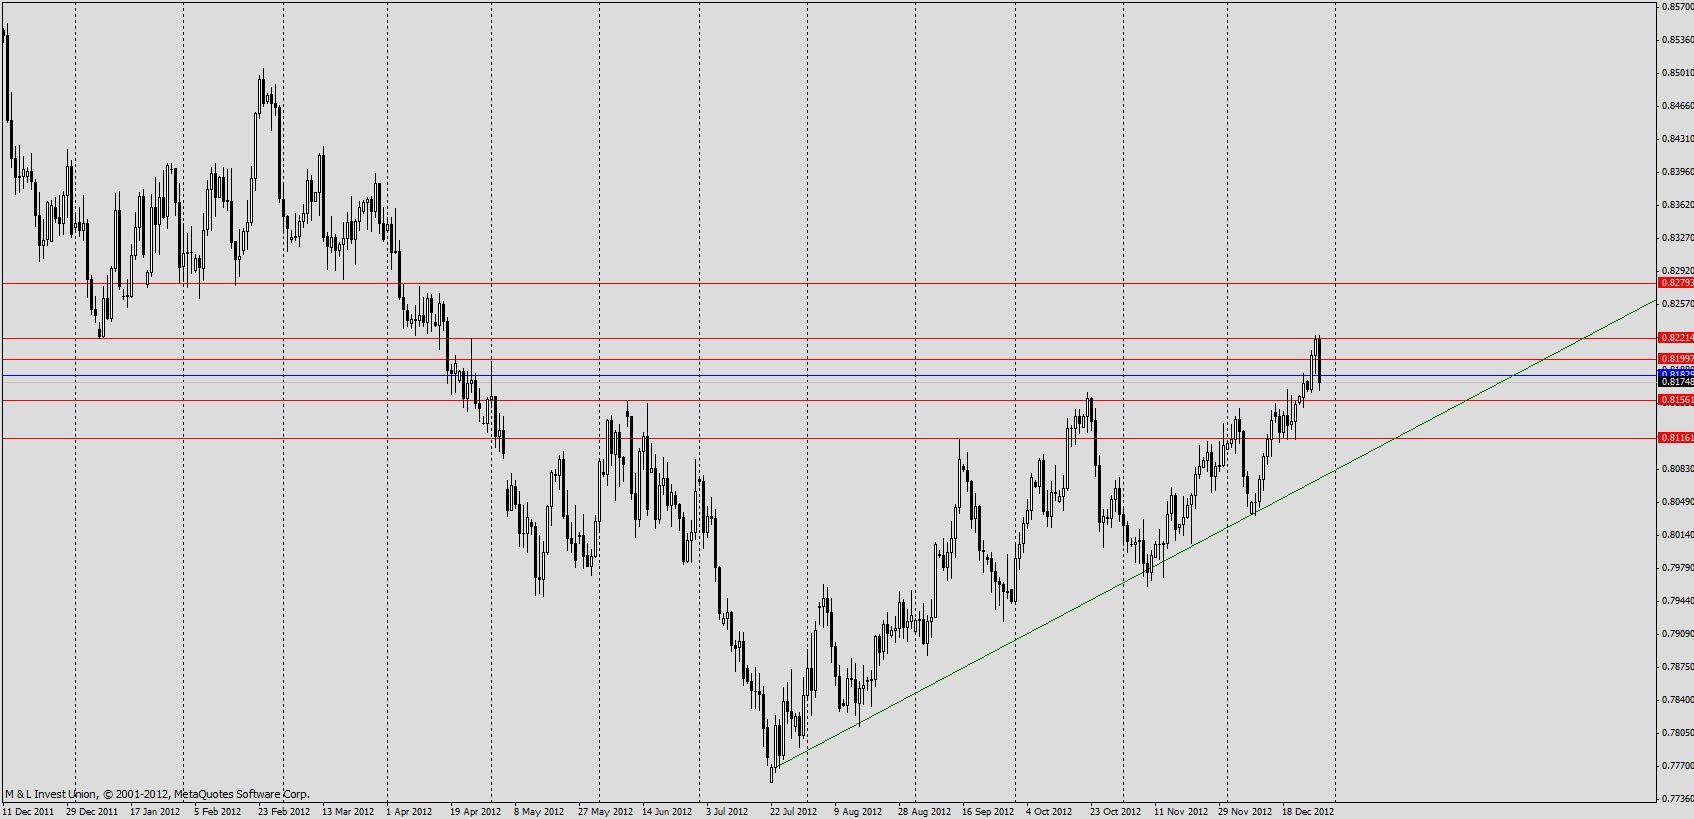Click the M & L Invest Union copyright text

point(157,794)
